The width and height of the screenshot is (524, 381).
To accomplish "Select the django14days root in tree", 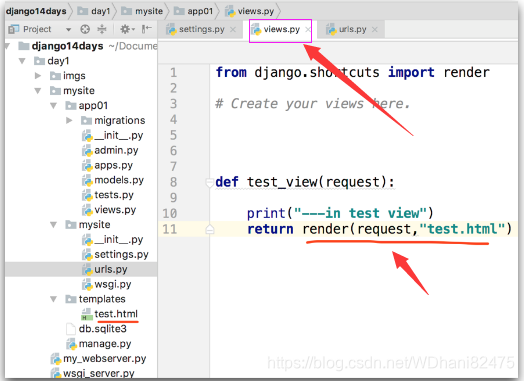I will (67, 46).
